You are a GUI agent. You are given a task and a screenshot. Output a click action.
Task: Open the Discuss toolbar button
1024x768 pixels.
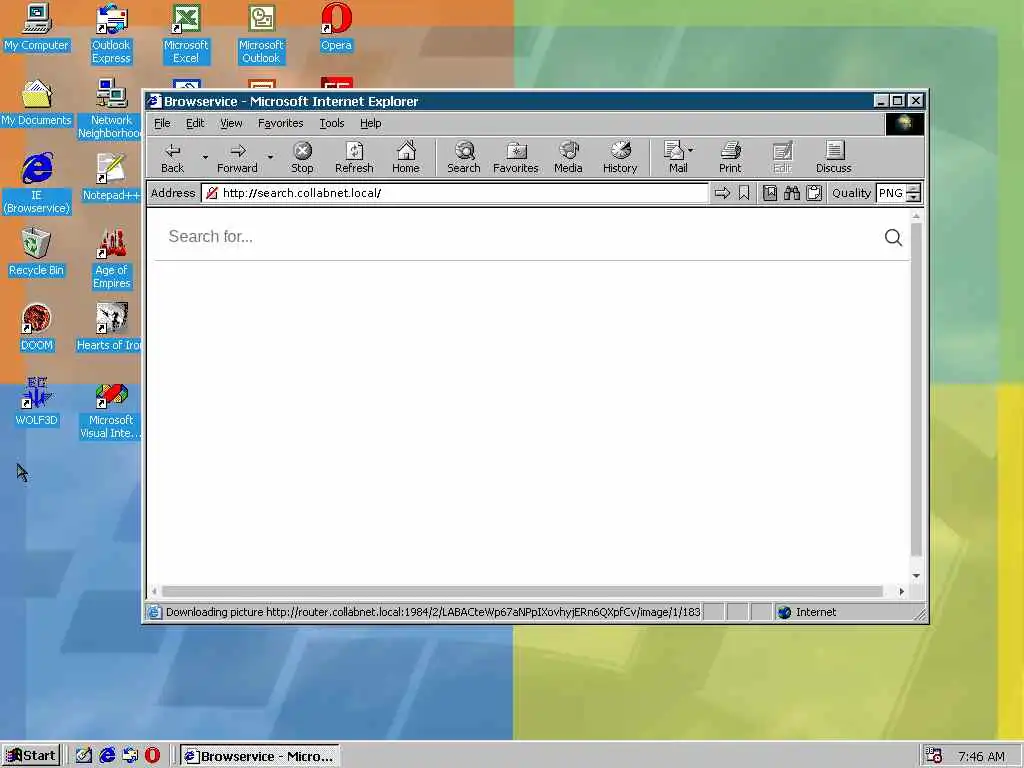point(833,157)
